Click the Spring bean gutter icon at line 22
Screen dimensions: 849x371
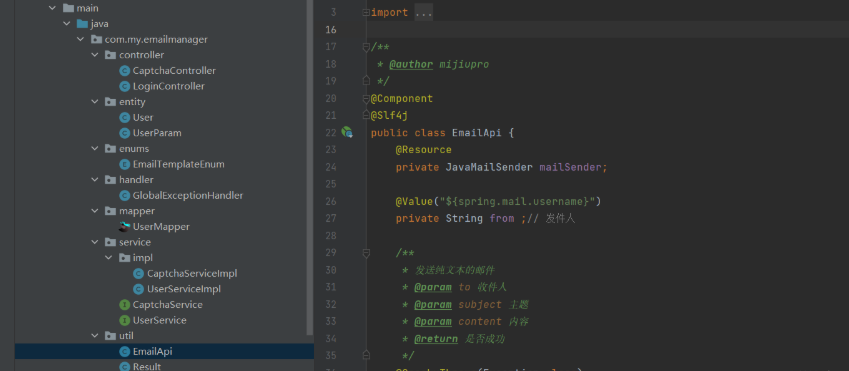click(347, 132)
